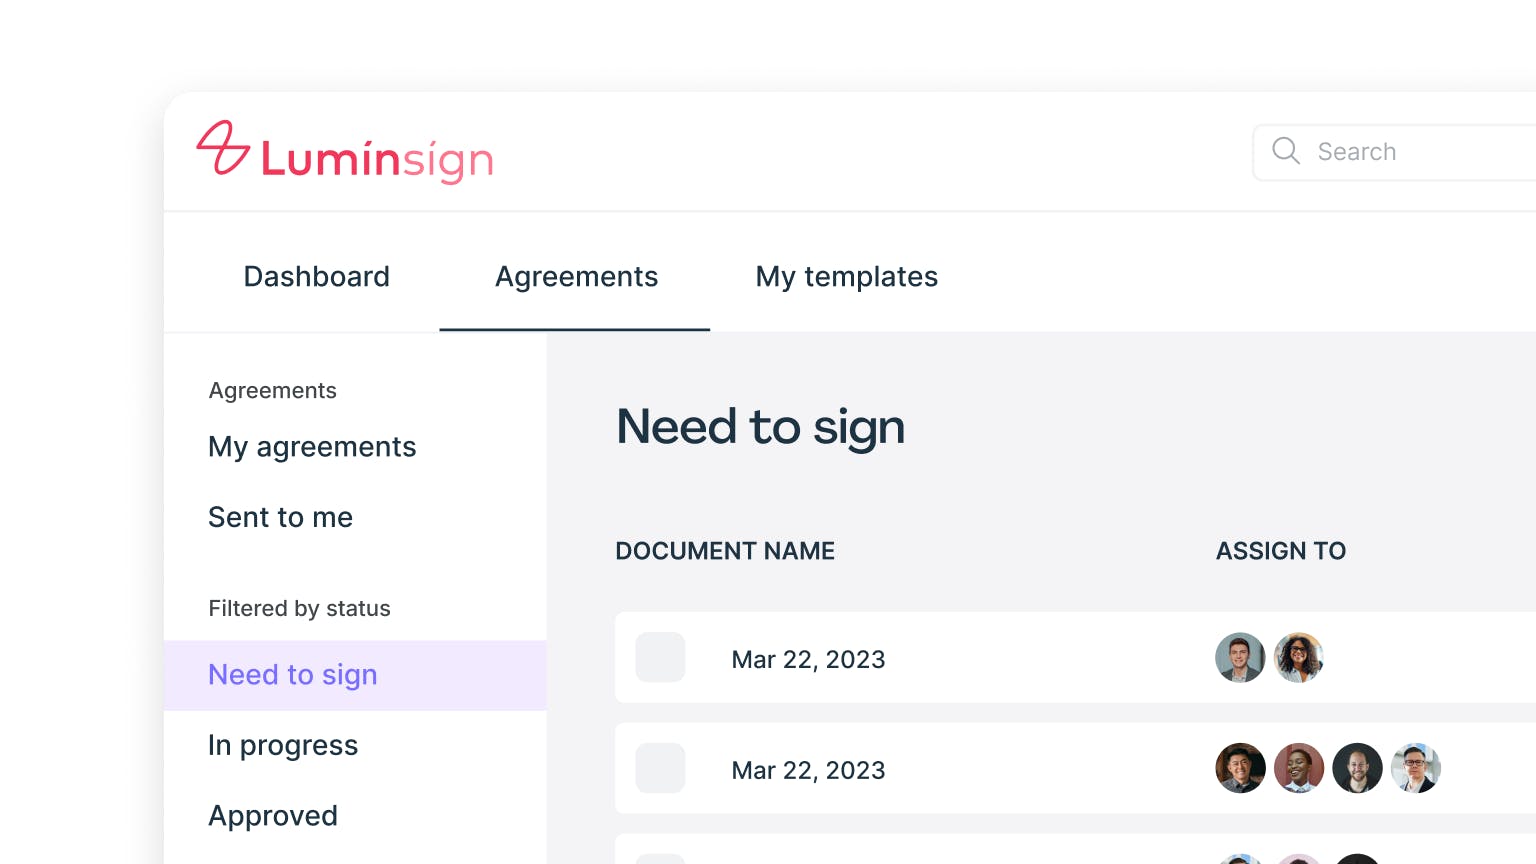Image resolution: width=1536 pixels, height=864 pixels.
Task: Select the Need to sign status filter
Action: (x=293, y=675)
